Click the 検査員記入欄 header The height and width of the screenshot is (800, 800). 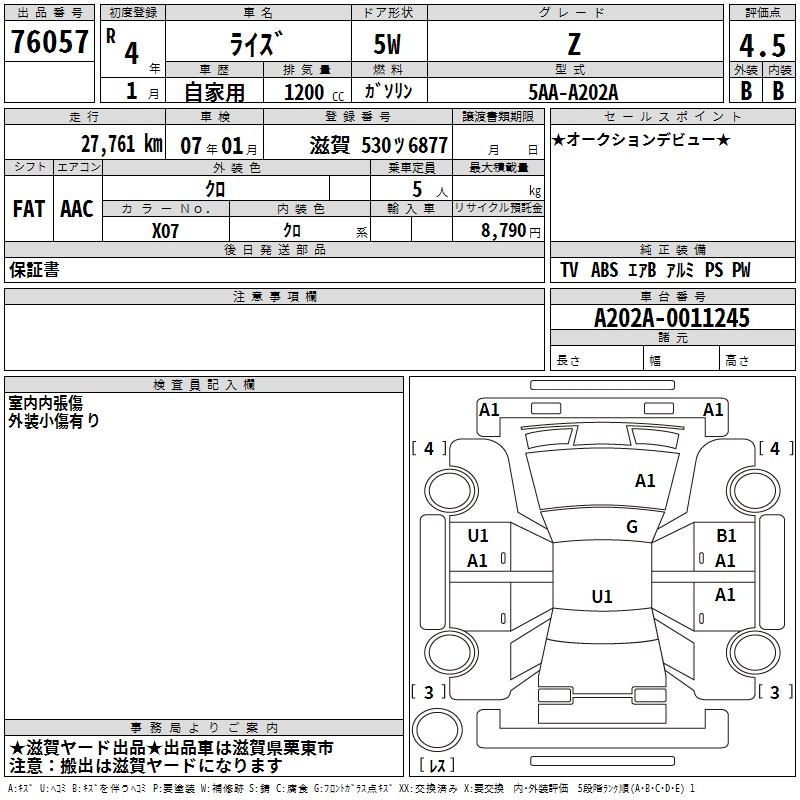(x=204, y=385)
